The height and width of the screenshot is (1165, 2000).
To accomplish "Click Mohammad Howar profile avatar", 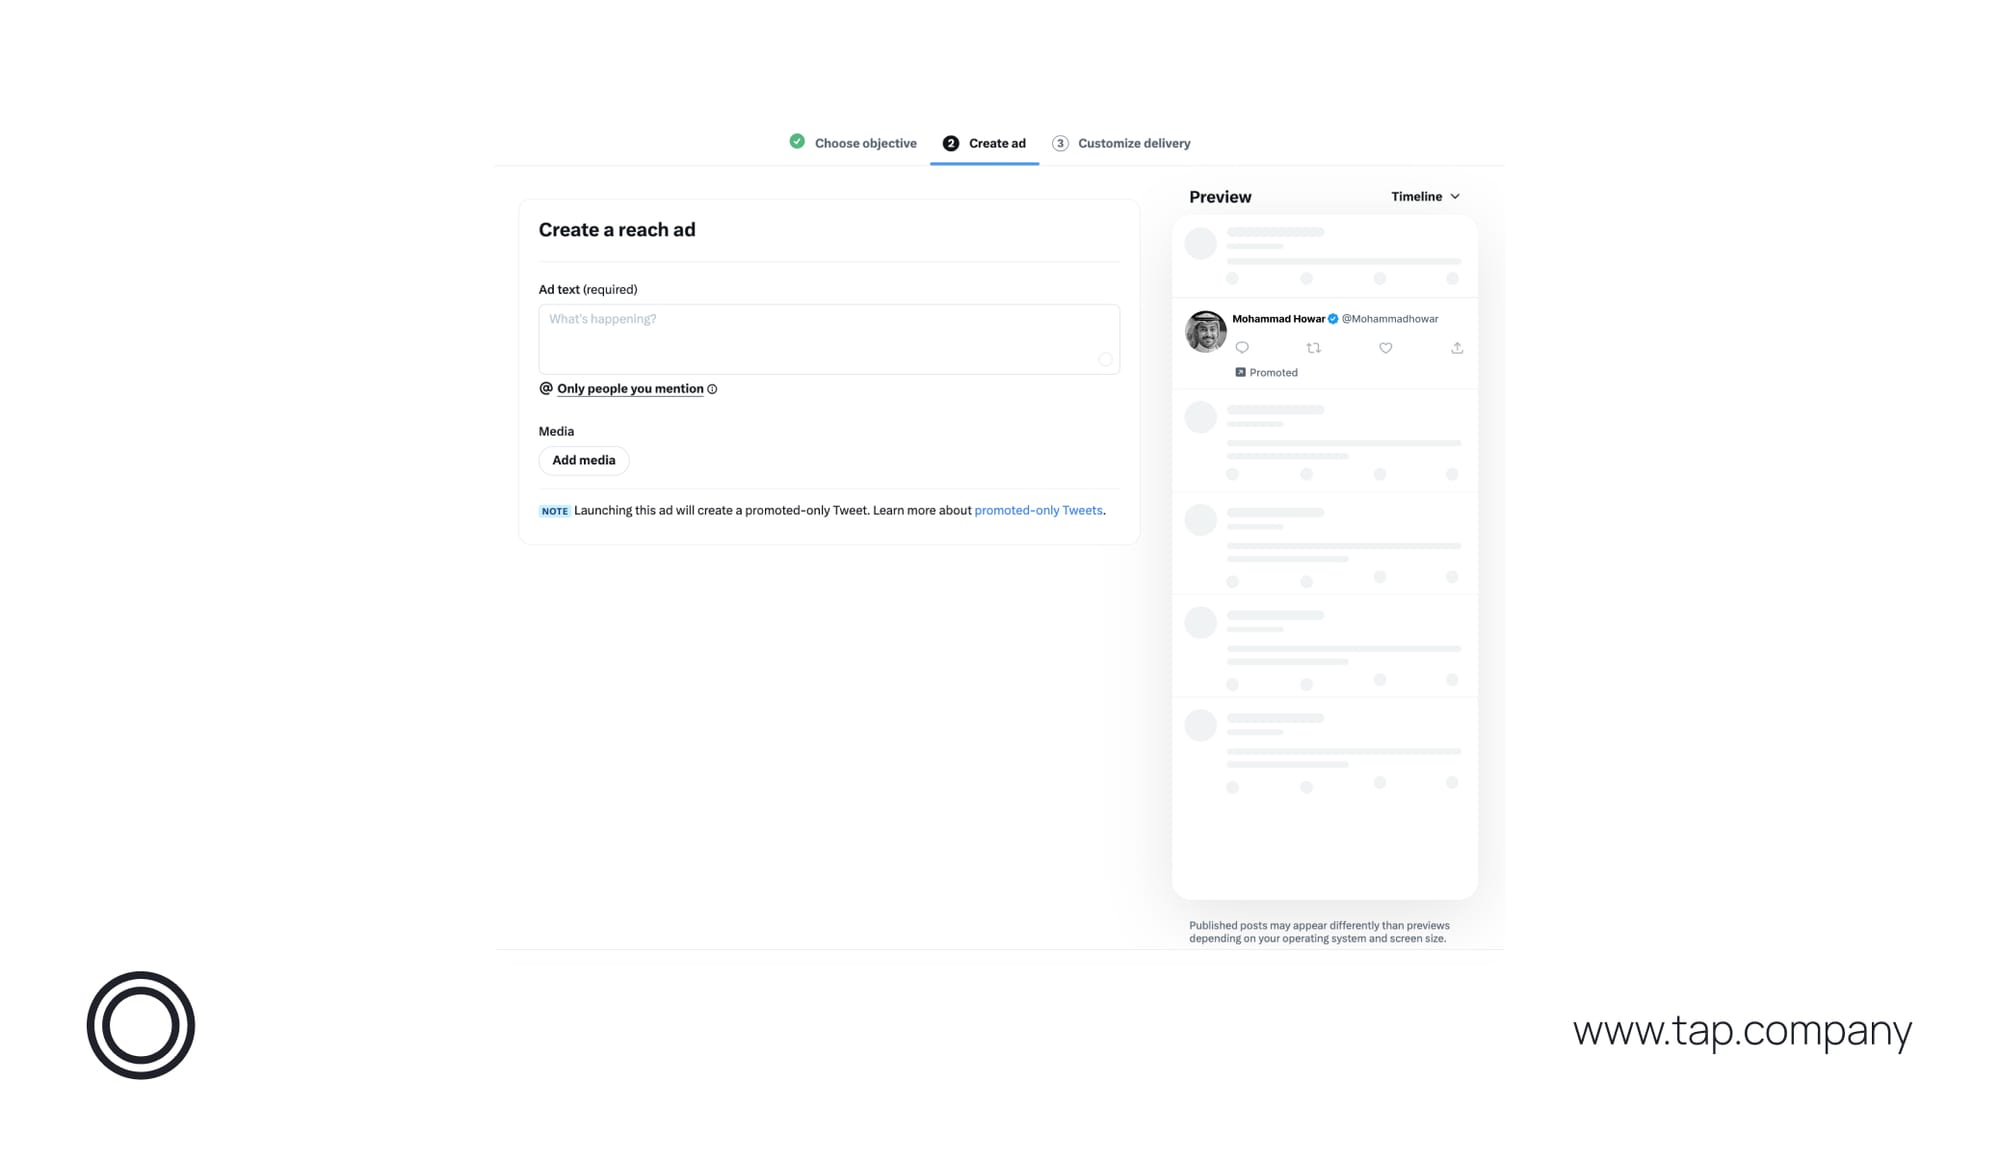I will pos(1205,331).
